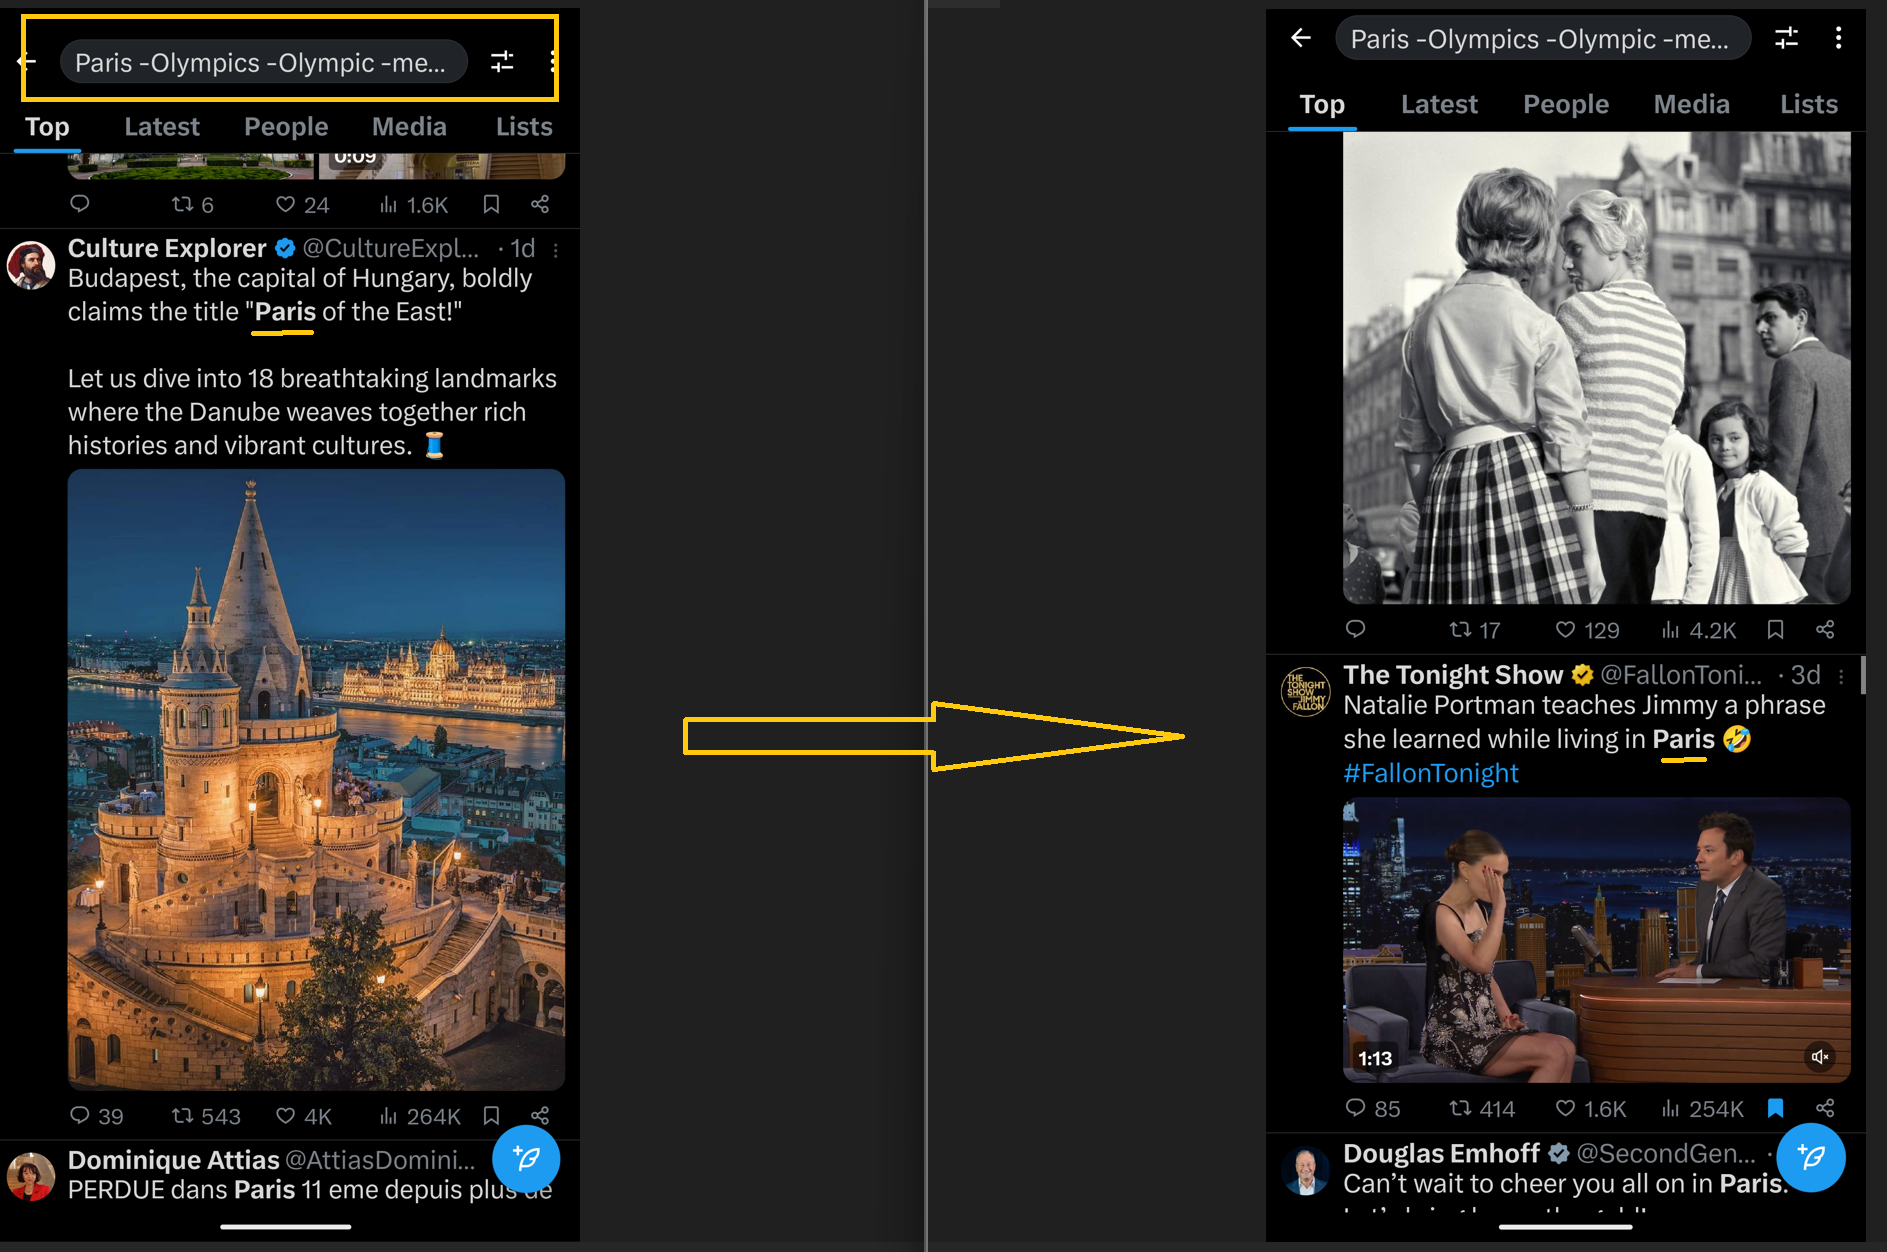Remove bookmark on Tonight Show post
Viewport: 1887px width, 1252px height.
tap(1776, 1107)
